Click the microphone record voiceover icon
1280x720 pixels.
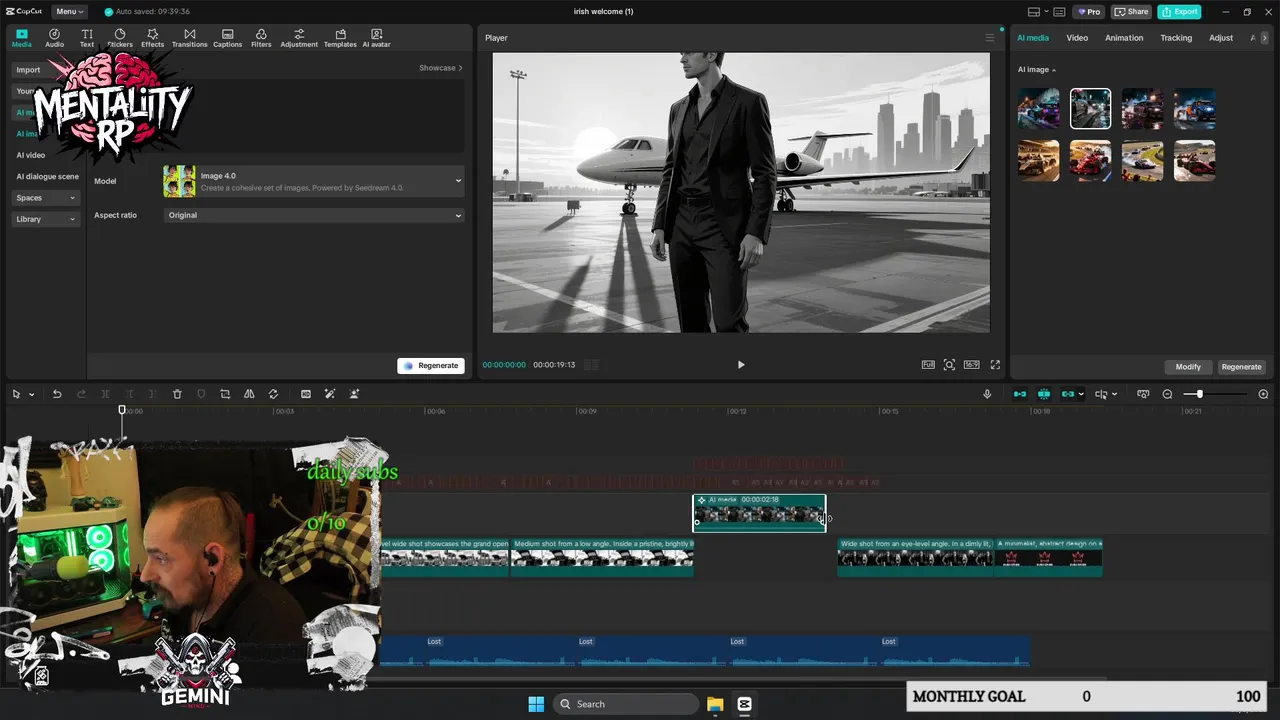(987, 394)
